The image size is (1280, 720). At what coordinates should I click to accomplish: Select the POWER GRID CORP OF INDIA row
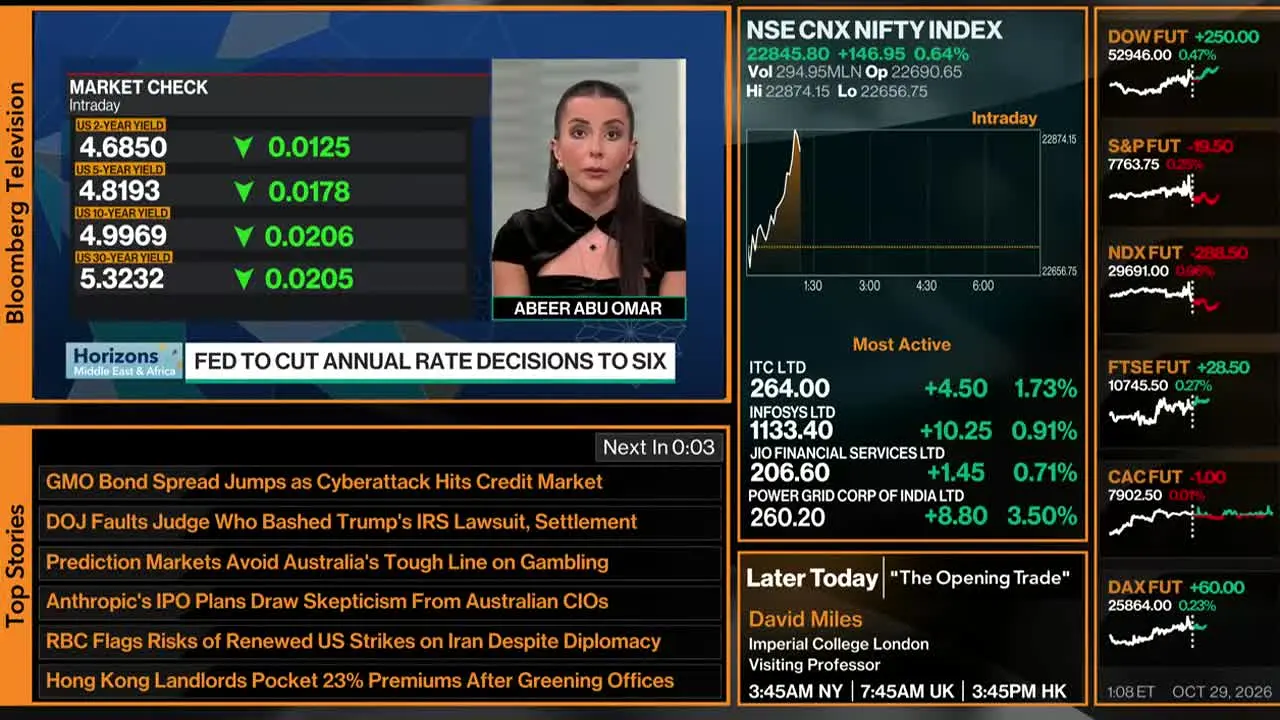tap(913, 508)
